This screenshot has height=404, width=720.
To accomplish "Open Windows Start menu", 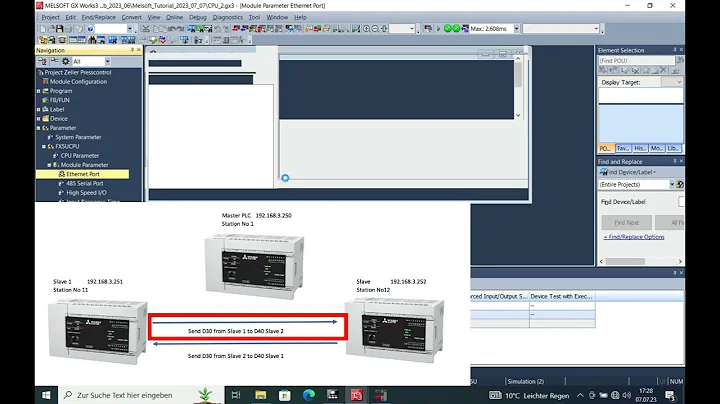I will (46, 395).
